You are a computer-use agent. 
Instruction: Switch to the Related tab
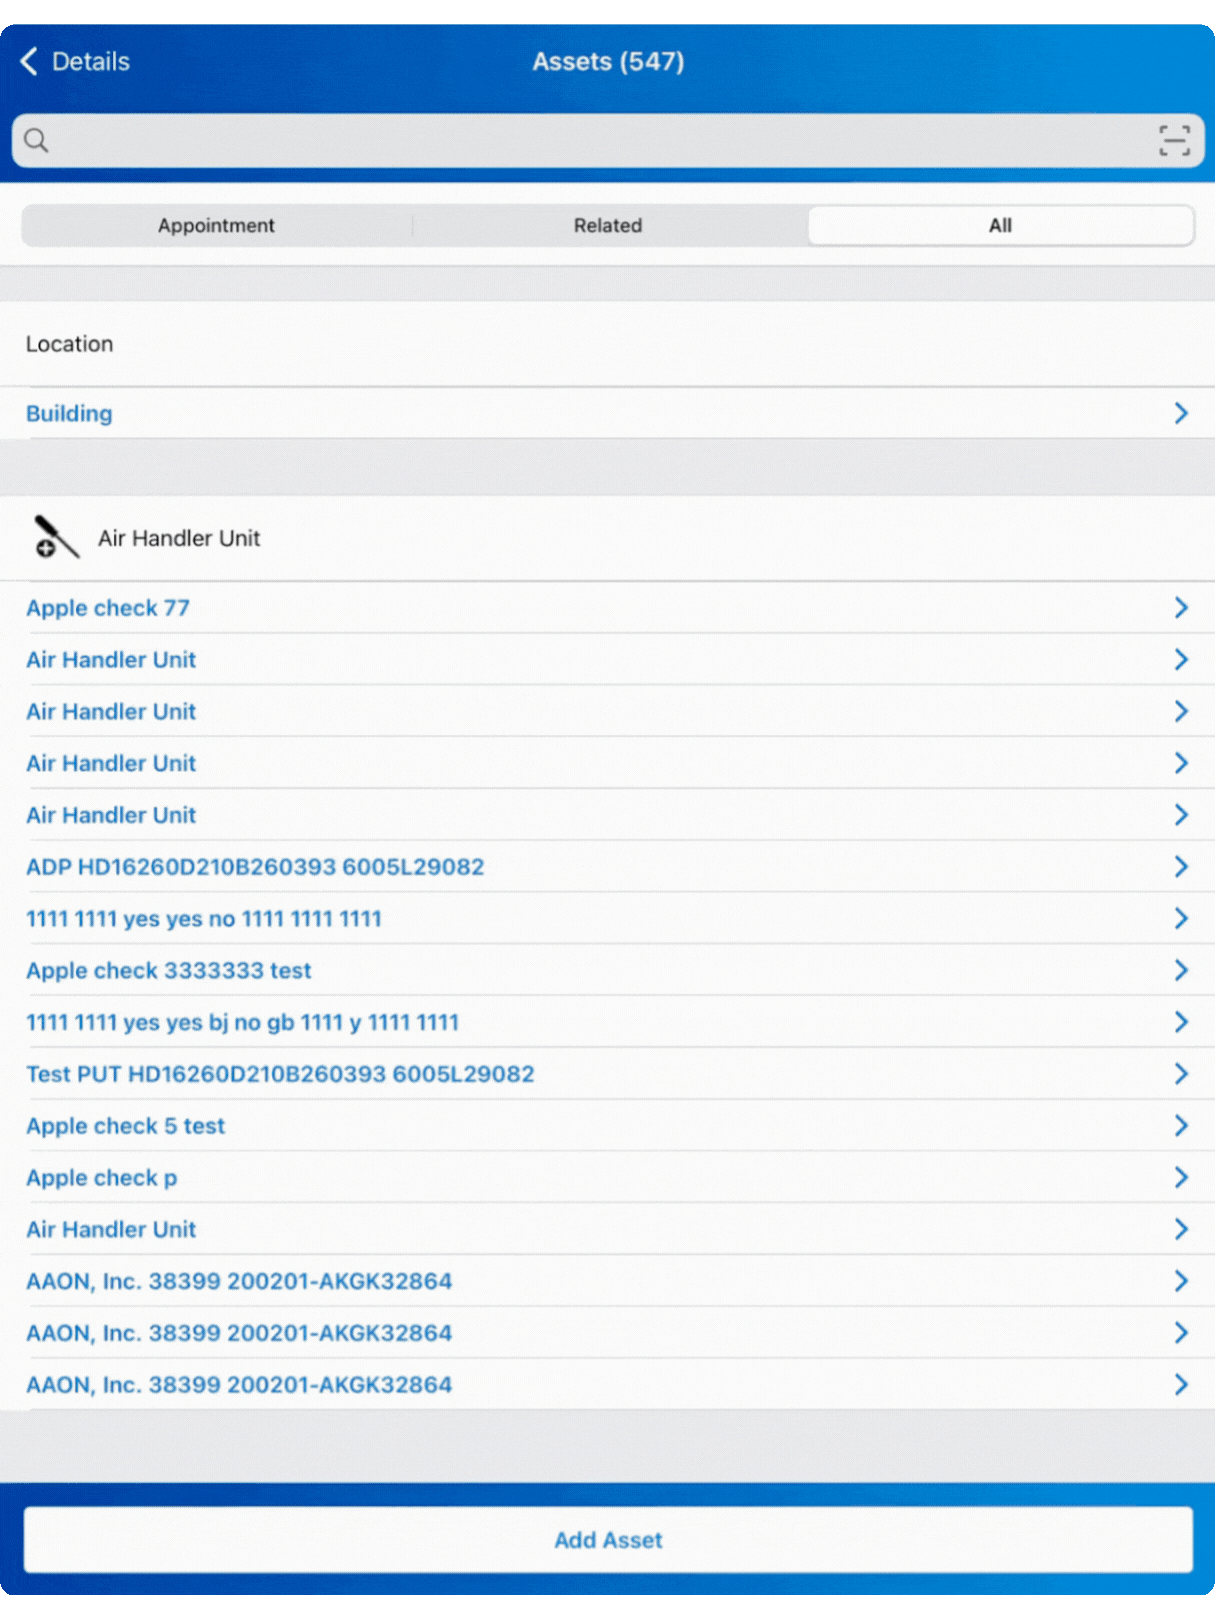tap(607, 226)
